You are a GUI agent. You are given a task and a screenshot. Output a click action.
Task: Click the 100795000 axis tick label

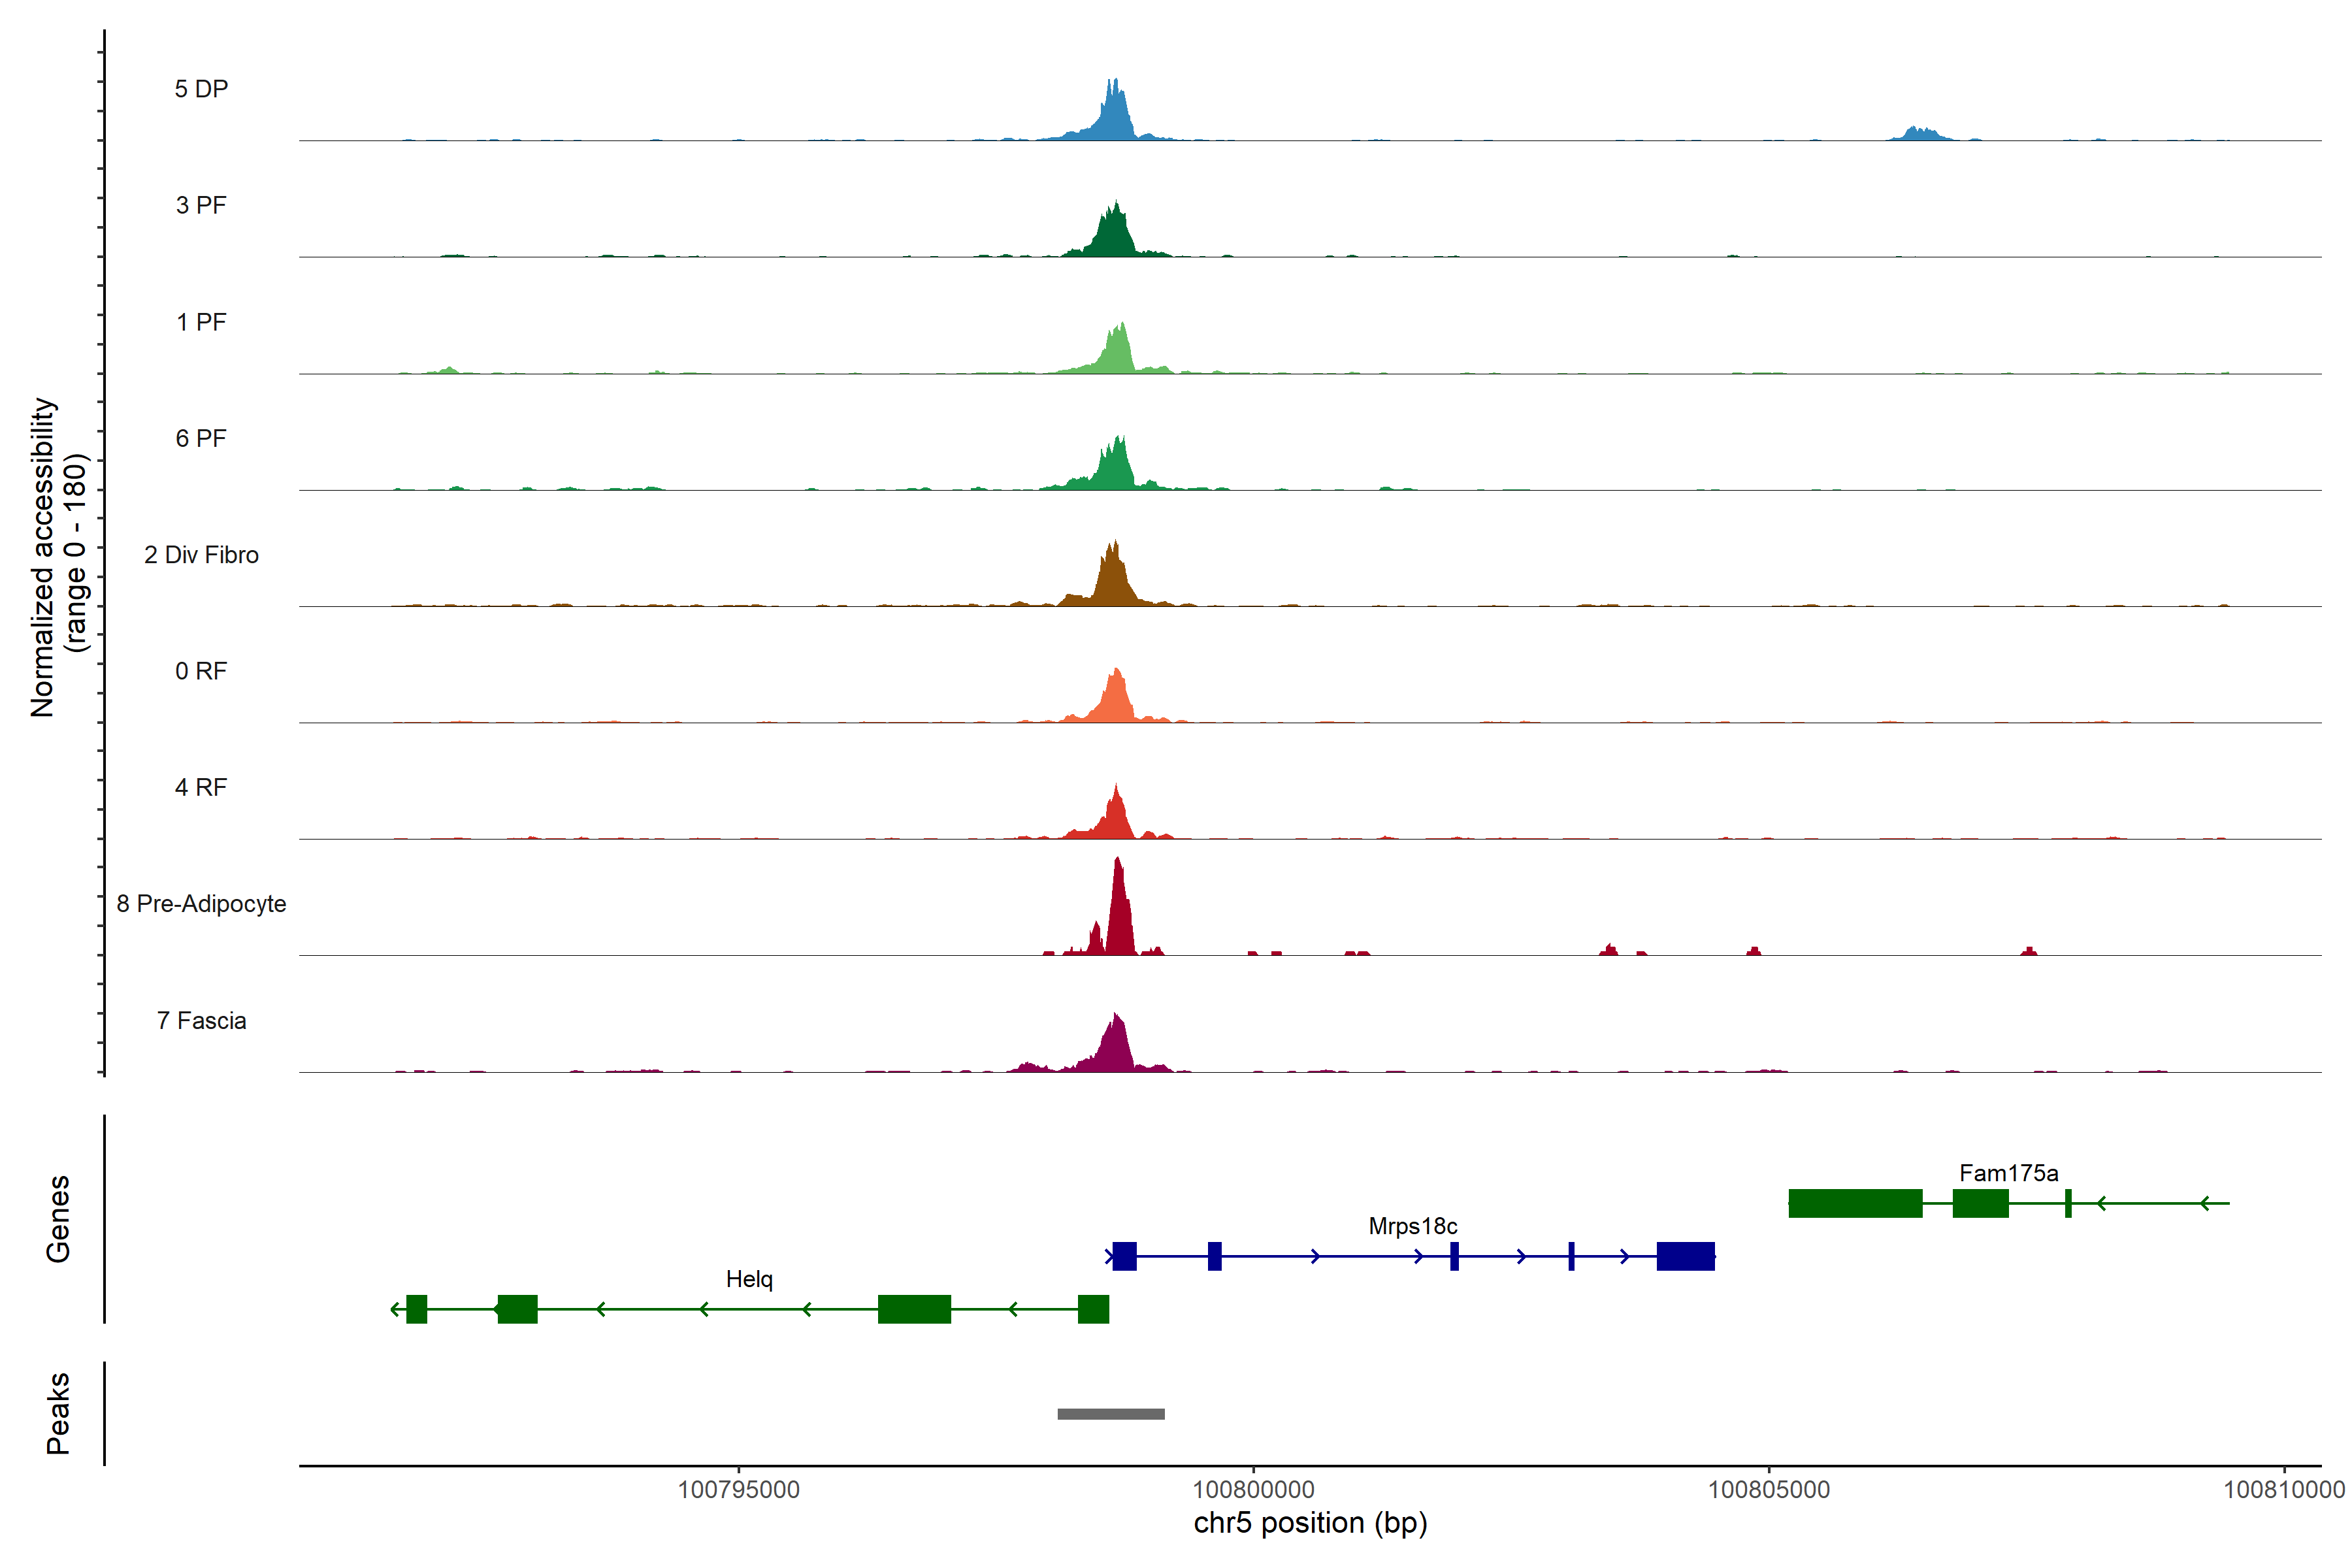pyautogui.click(x=738, y=1490)
